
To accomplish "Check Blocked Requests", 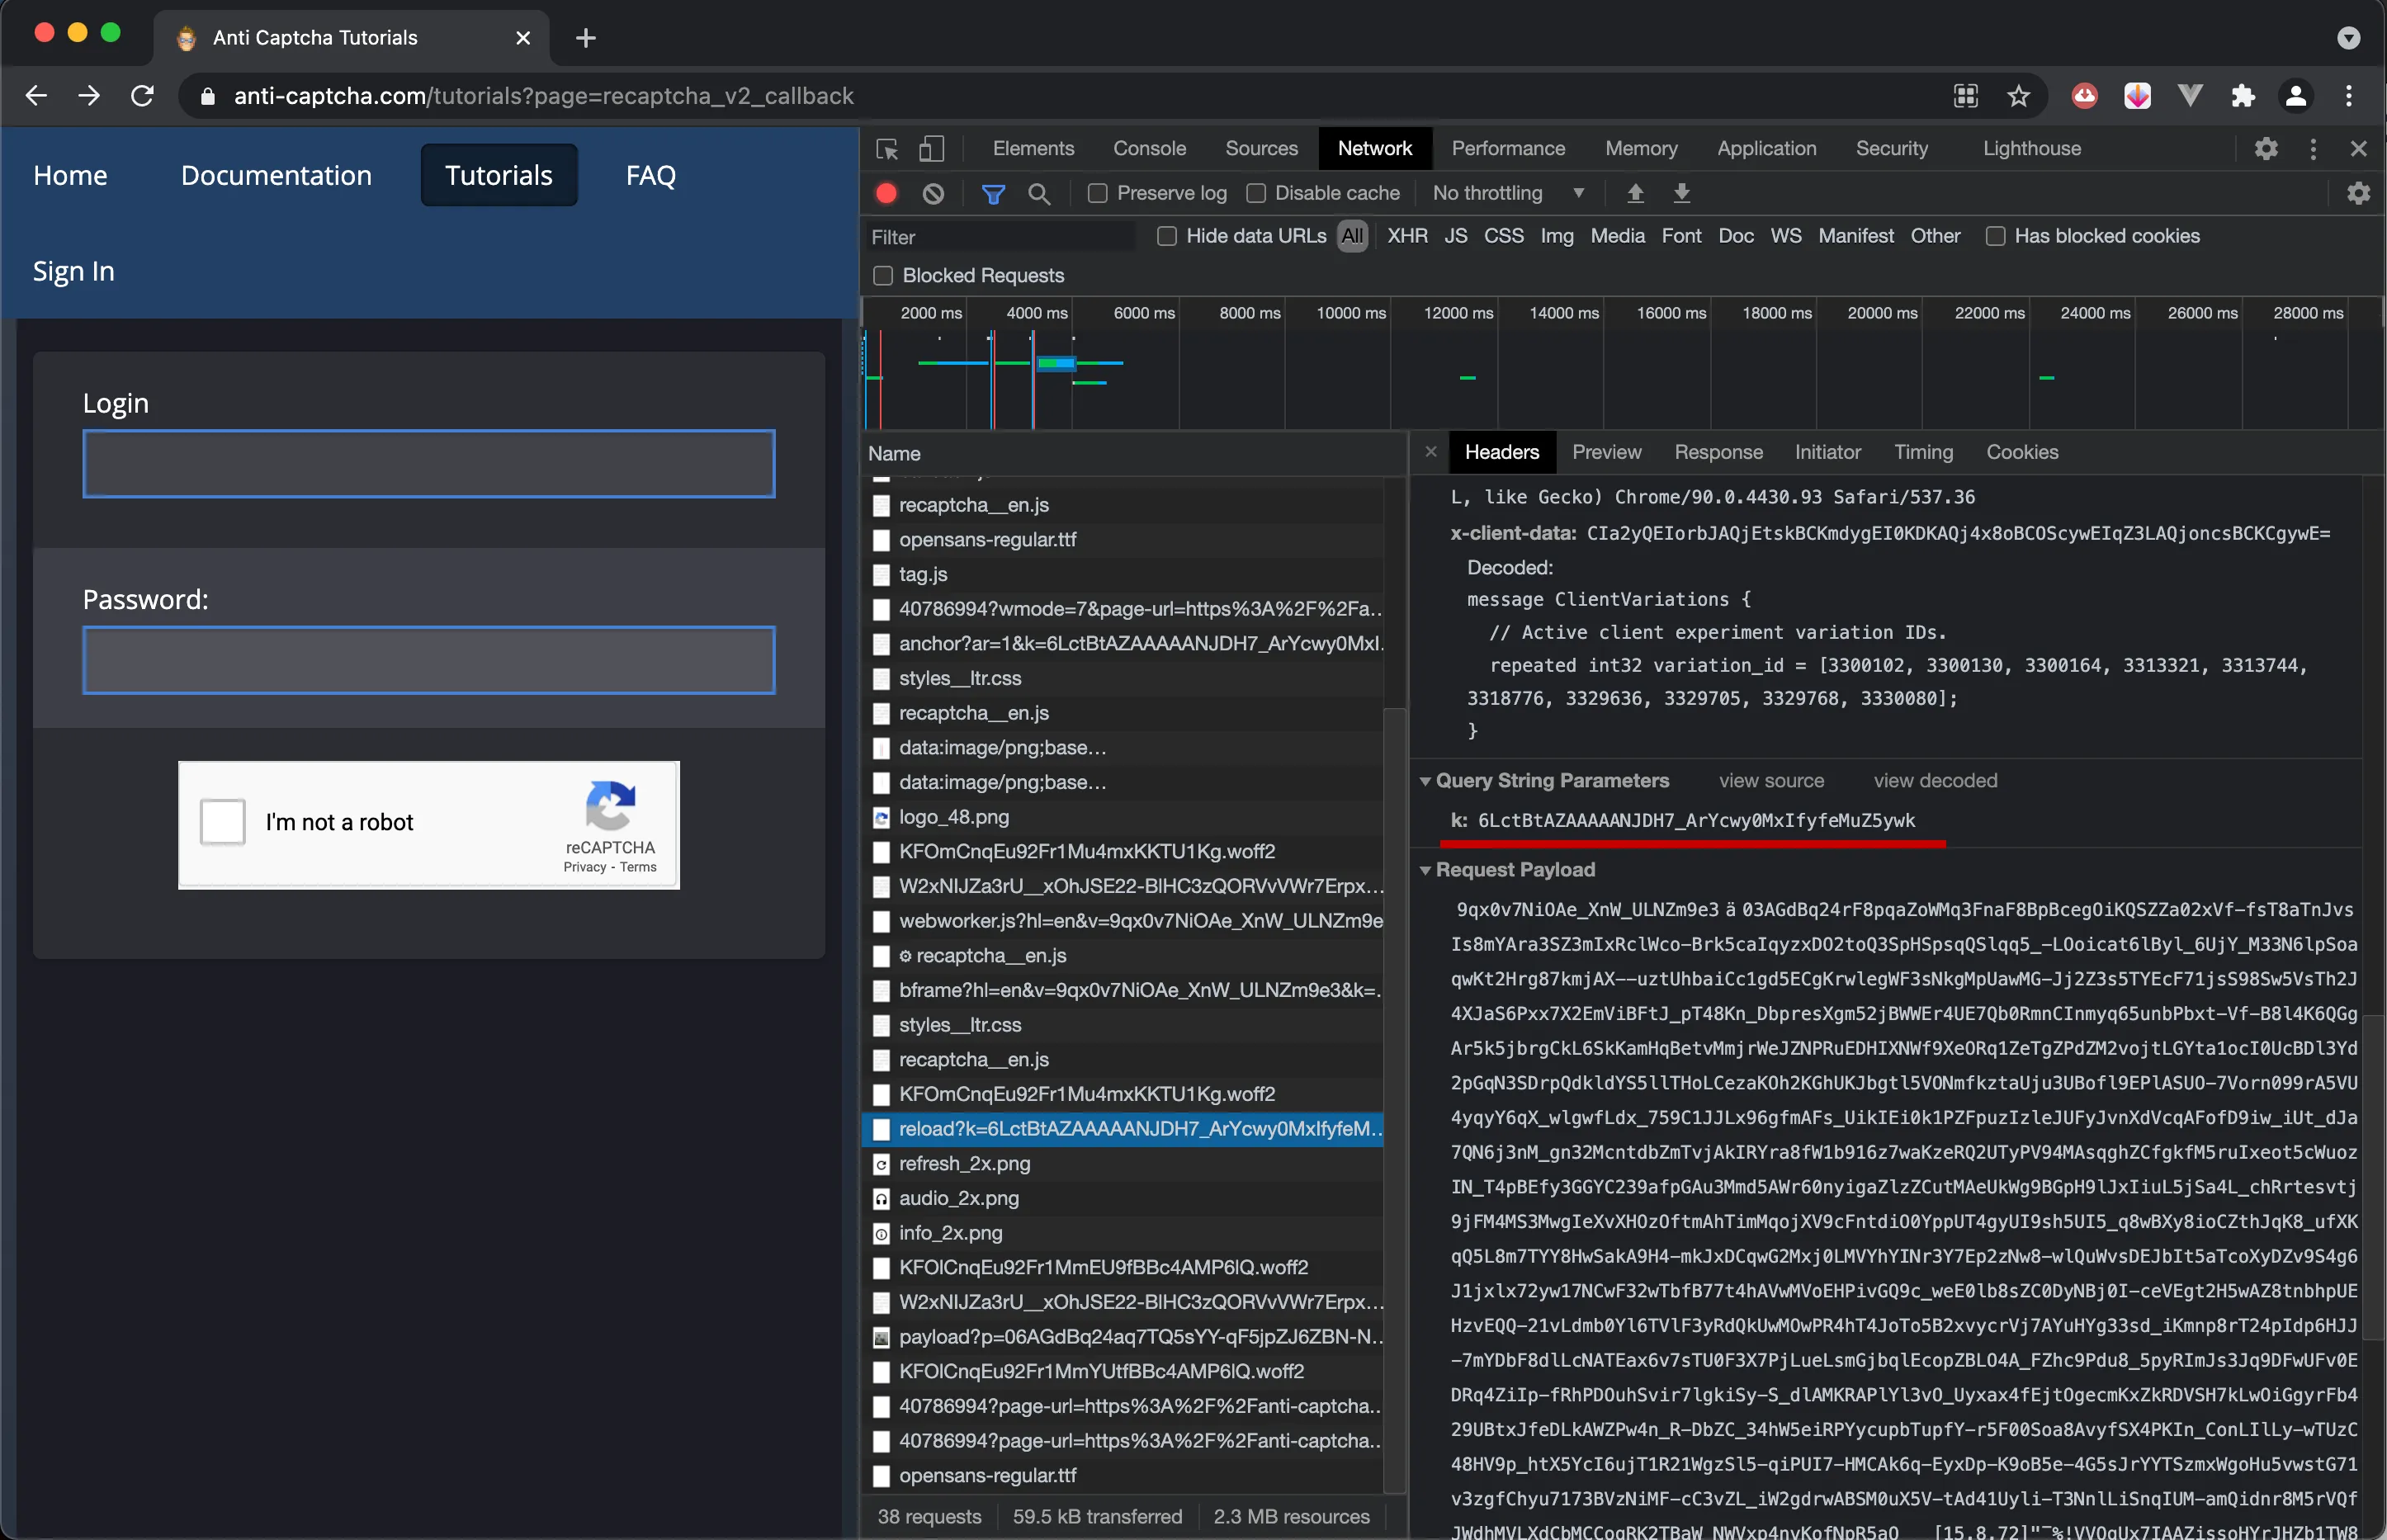I will (882, 275).
